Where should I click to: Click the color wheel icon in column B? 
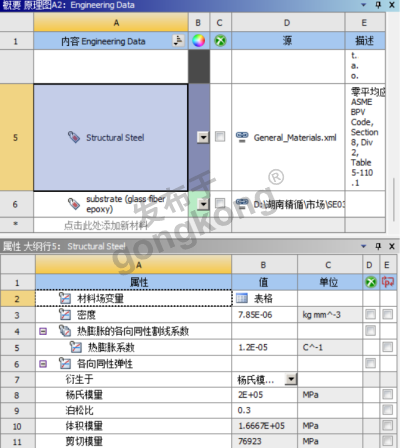pos(199,41)
